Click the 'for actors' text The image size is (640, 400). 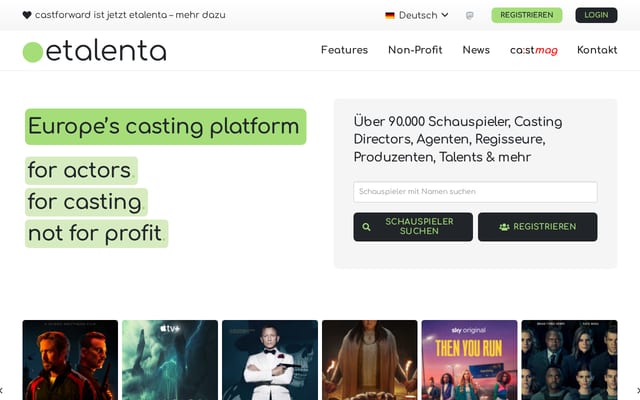tap(81, 170)
